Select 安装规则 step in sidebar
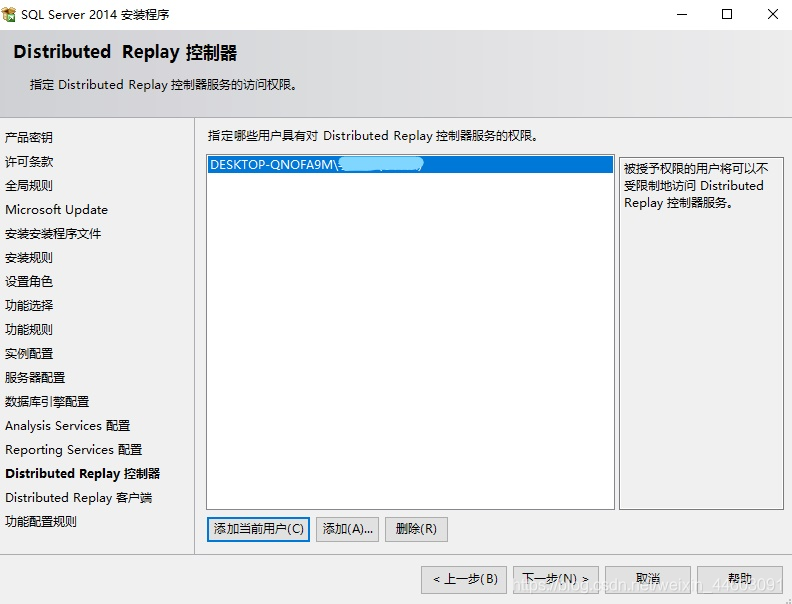Viewport: 792px width, 604px height. [29, 258]
